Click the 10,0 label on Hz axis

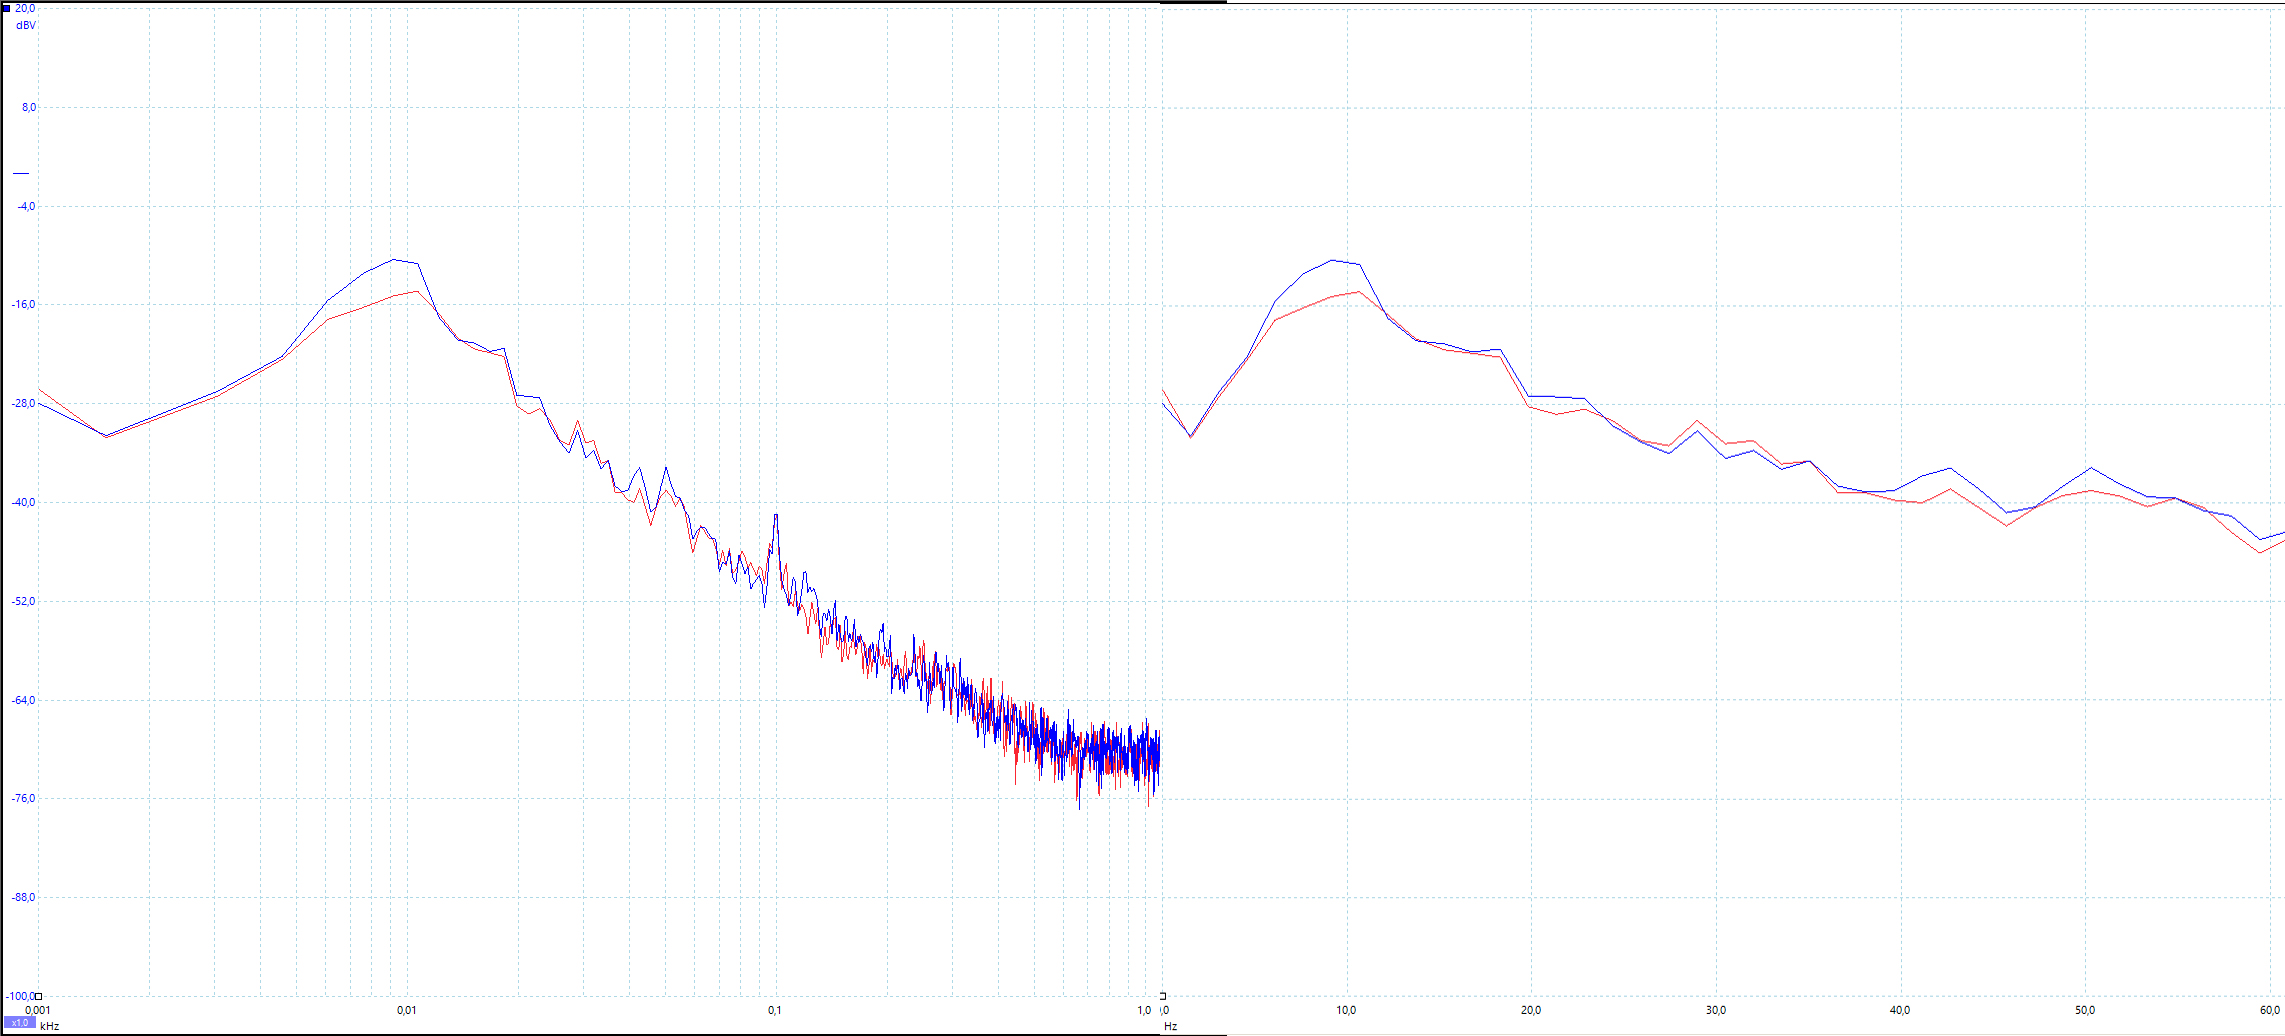(x=1347, y=1010)
